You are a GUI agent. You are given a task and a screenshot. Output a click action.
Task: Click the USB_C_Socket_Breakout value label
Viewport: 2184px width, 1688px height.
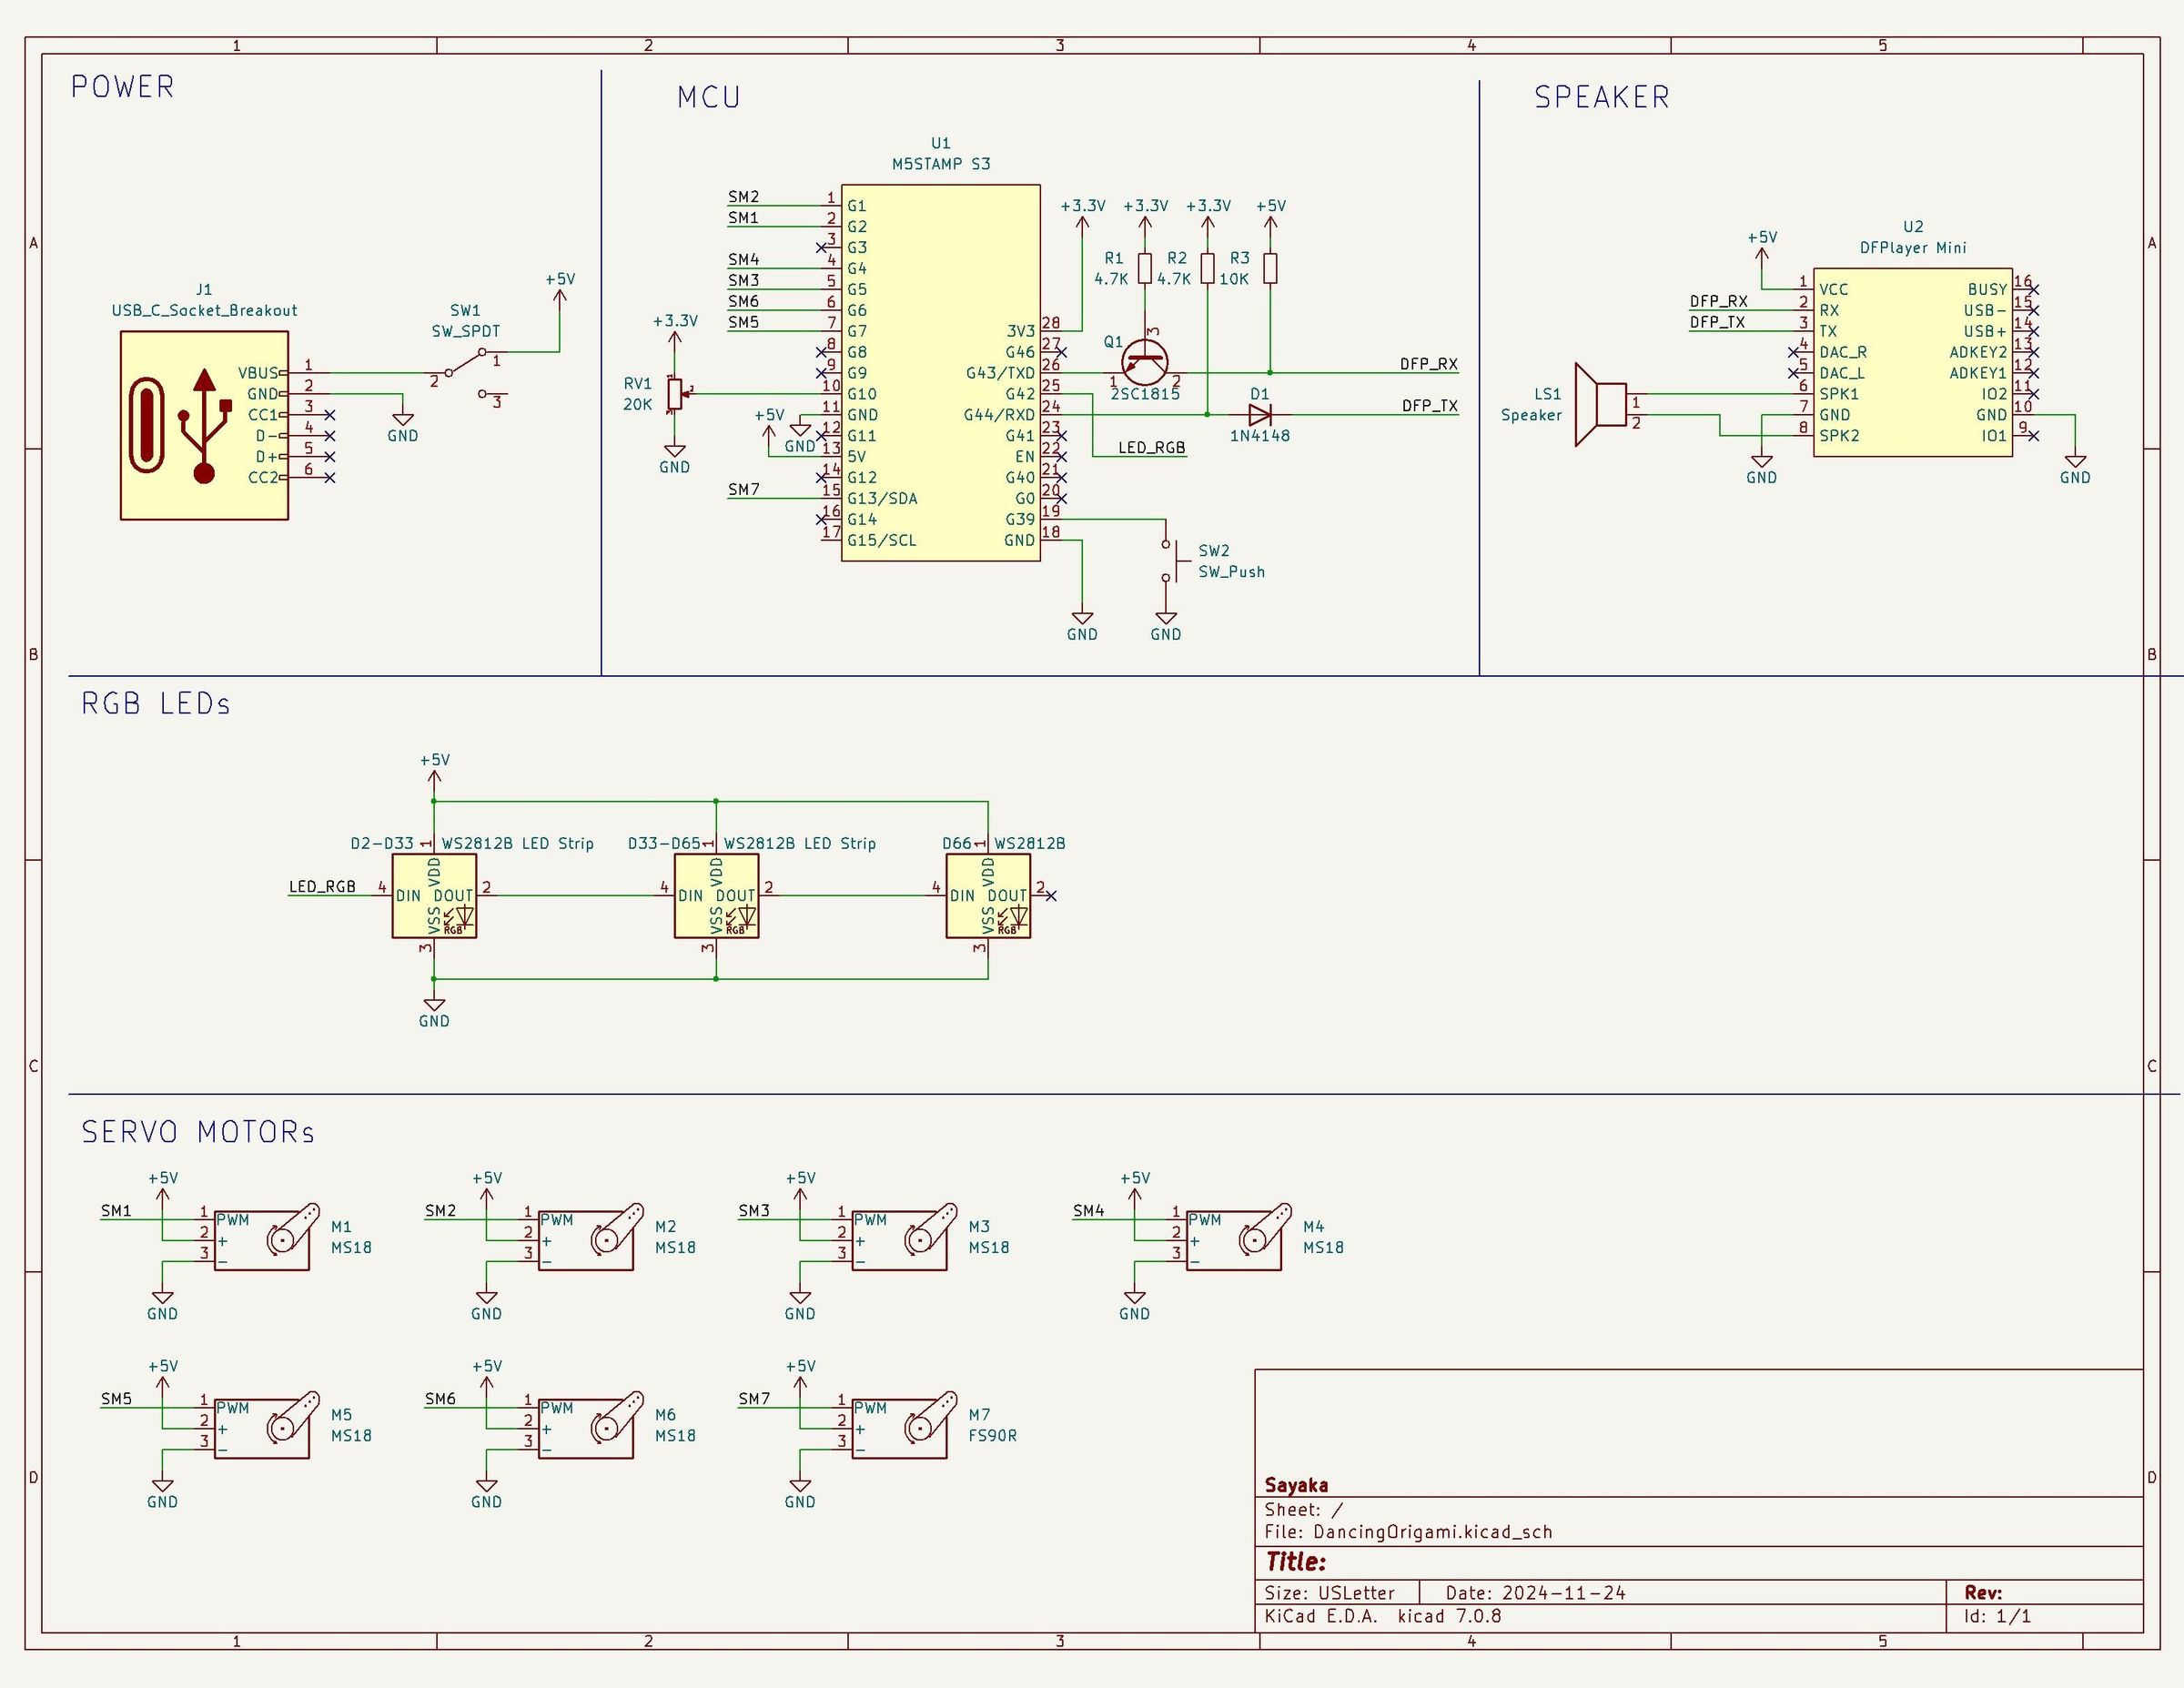(x=204, y=310)
